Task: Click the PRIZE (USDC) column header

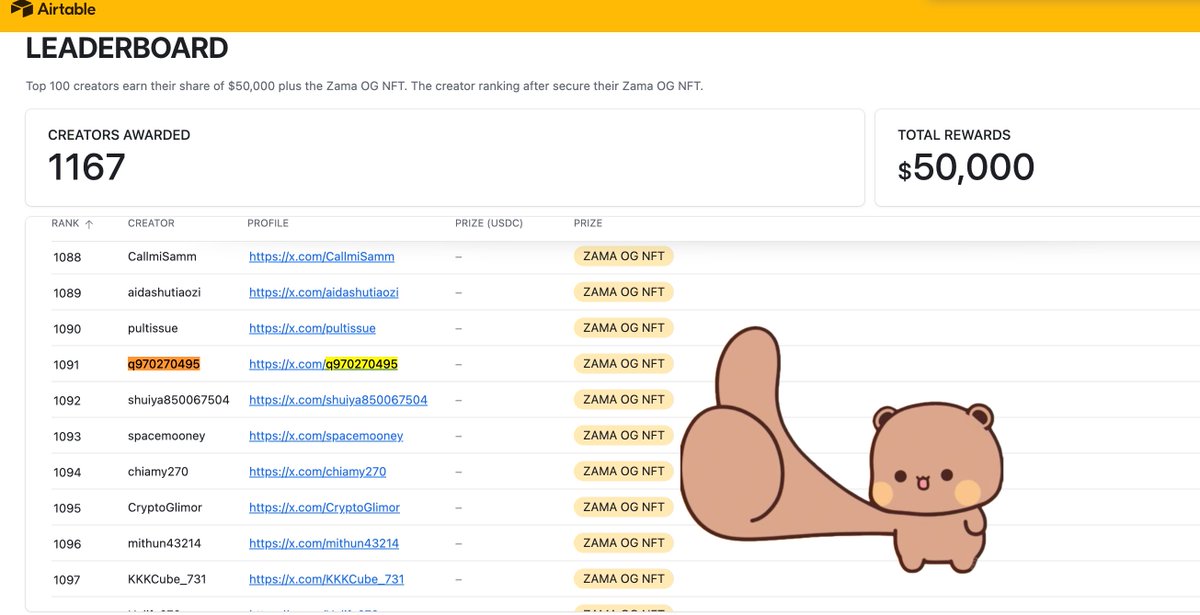Action: click(x=489, y=224)
